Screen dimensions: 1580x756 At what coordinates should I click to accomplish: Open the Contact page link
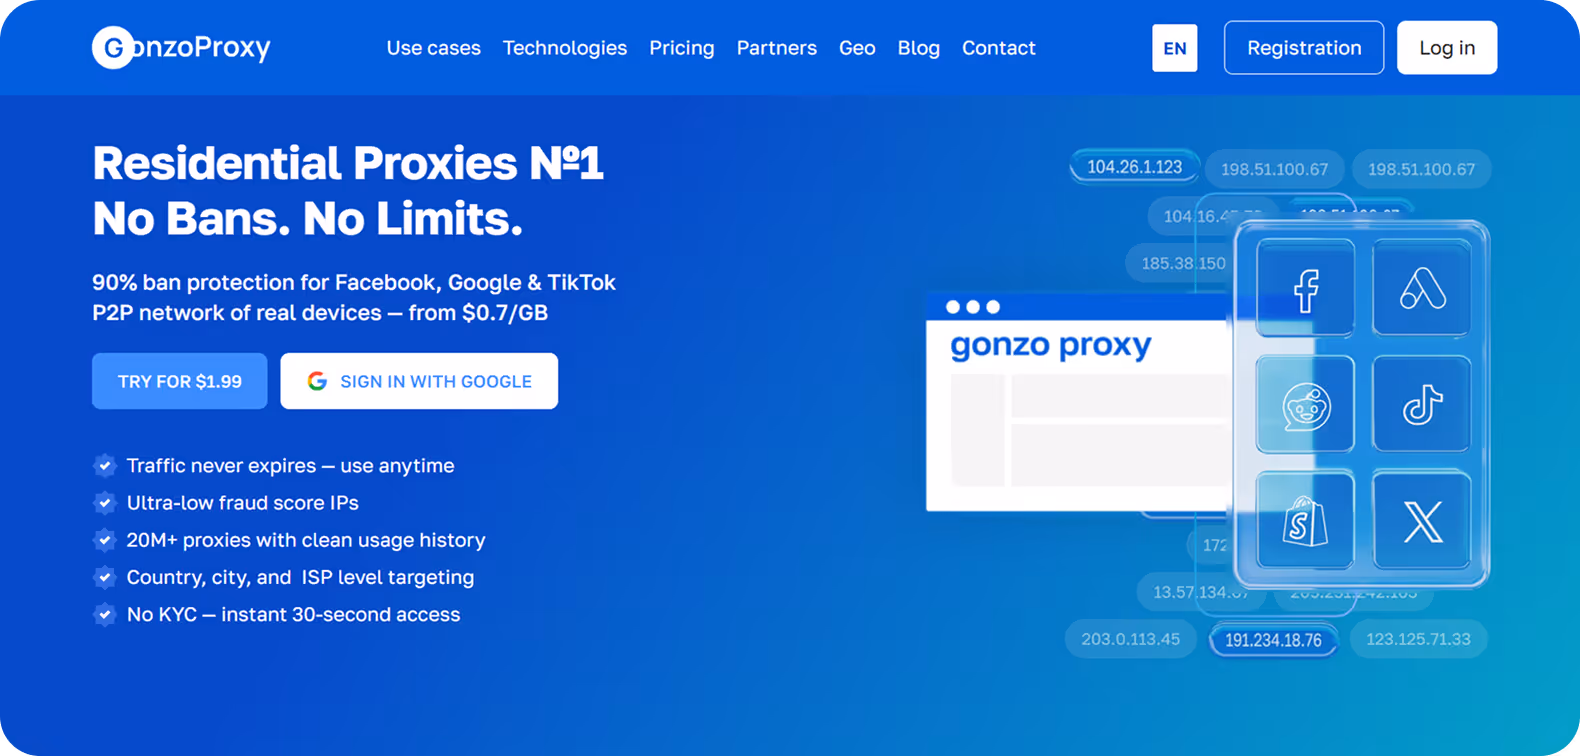tap(998, 48)
